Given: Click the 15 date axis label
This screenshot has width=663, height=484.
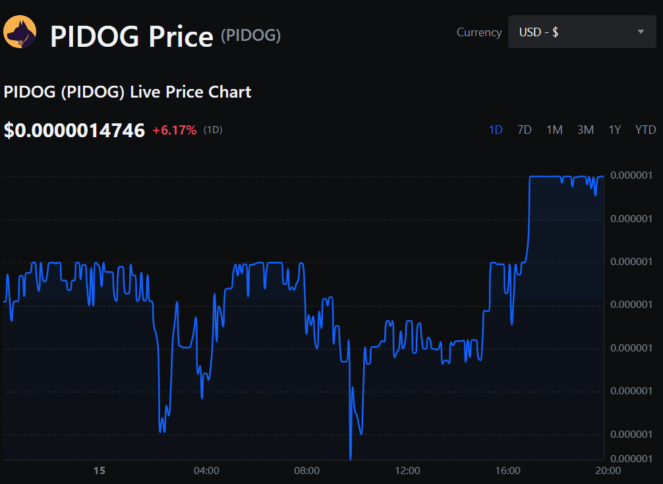Looking at the screenshot, I should coord(99,470).
